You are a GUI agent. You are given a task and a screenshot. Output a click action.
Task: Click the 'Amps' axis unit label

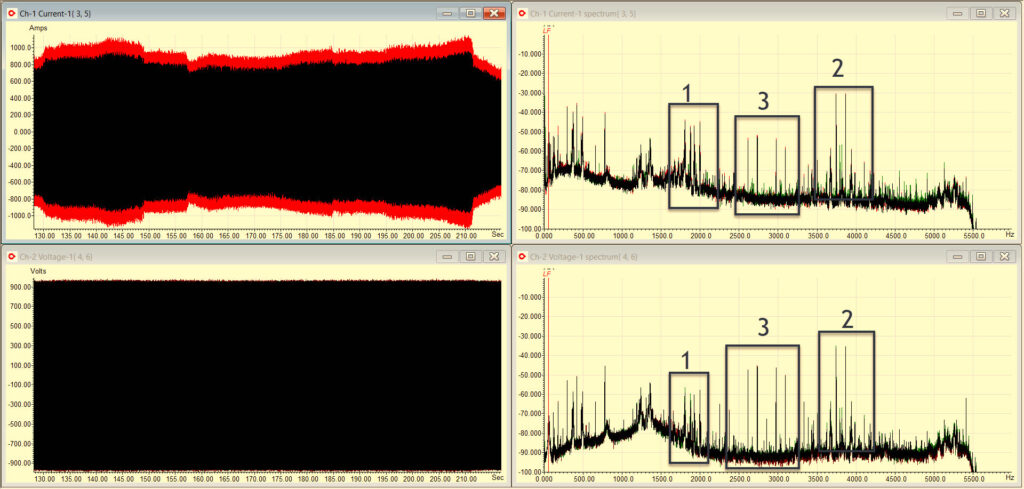coord(38,28)
